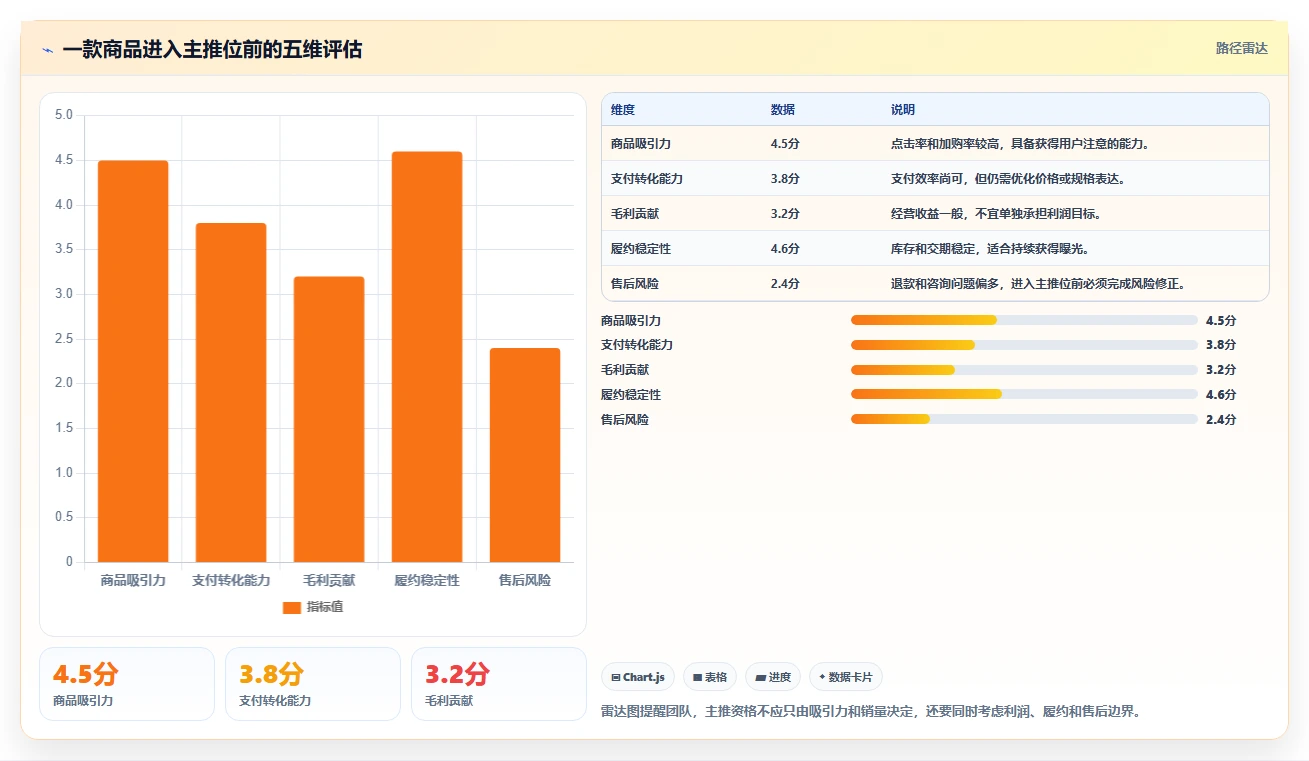Click the 2.4分 value beside progress bar
Viewport: 1309px width, 761px height.
1221,420
